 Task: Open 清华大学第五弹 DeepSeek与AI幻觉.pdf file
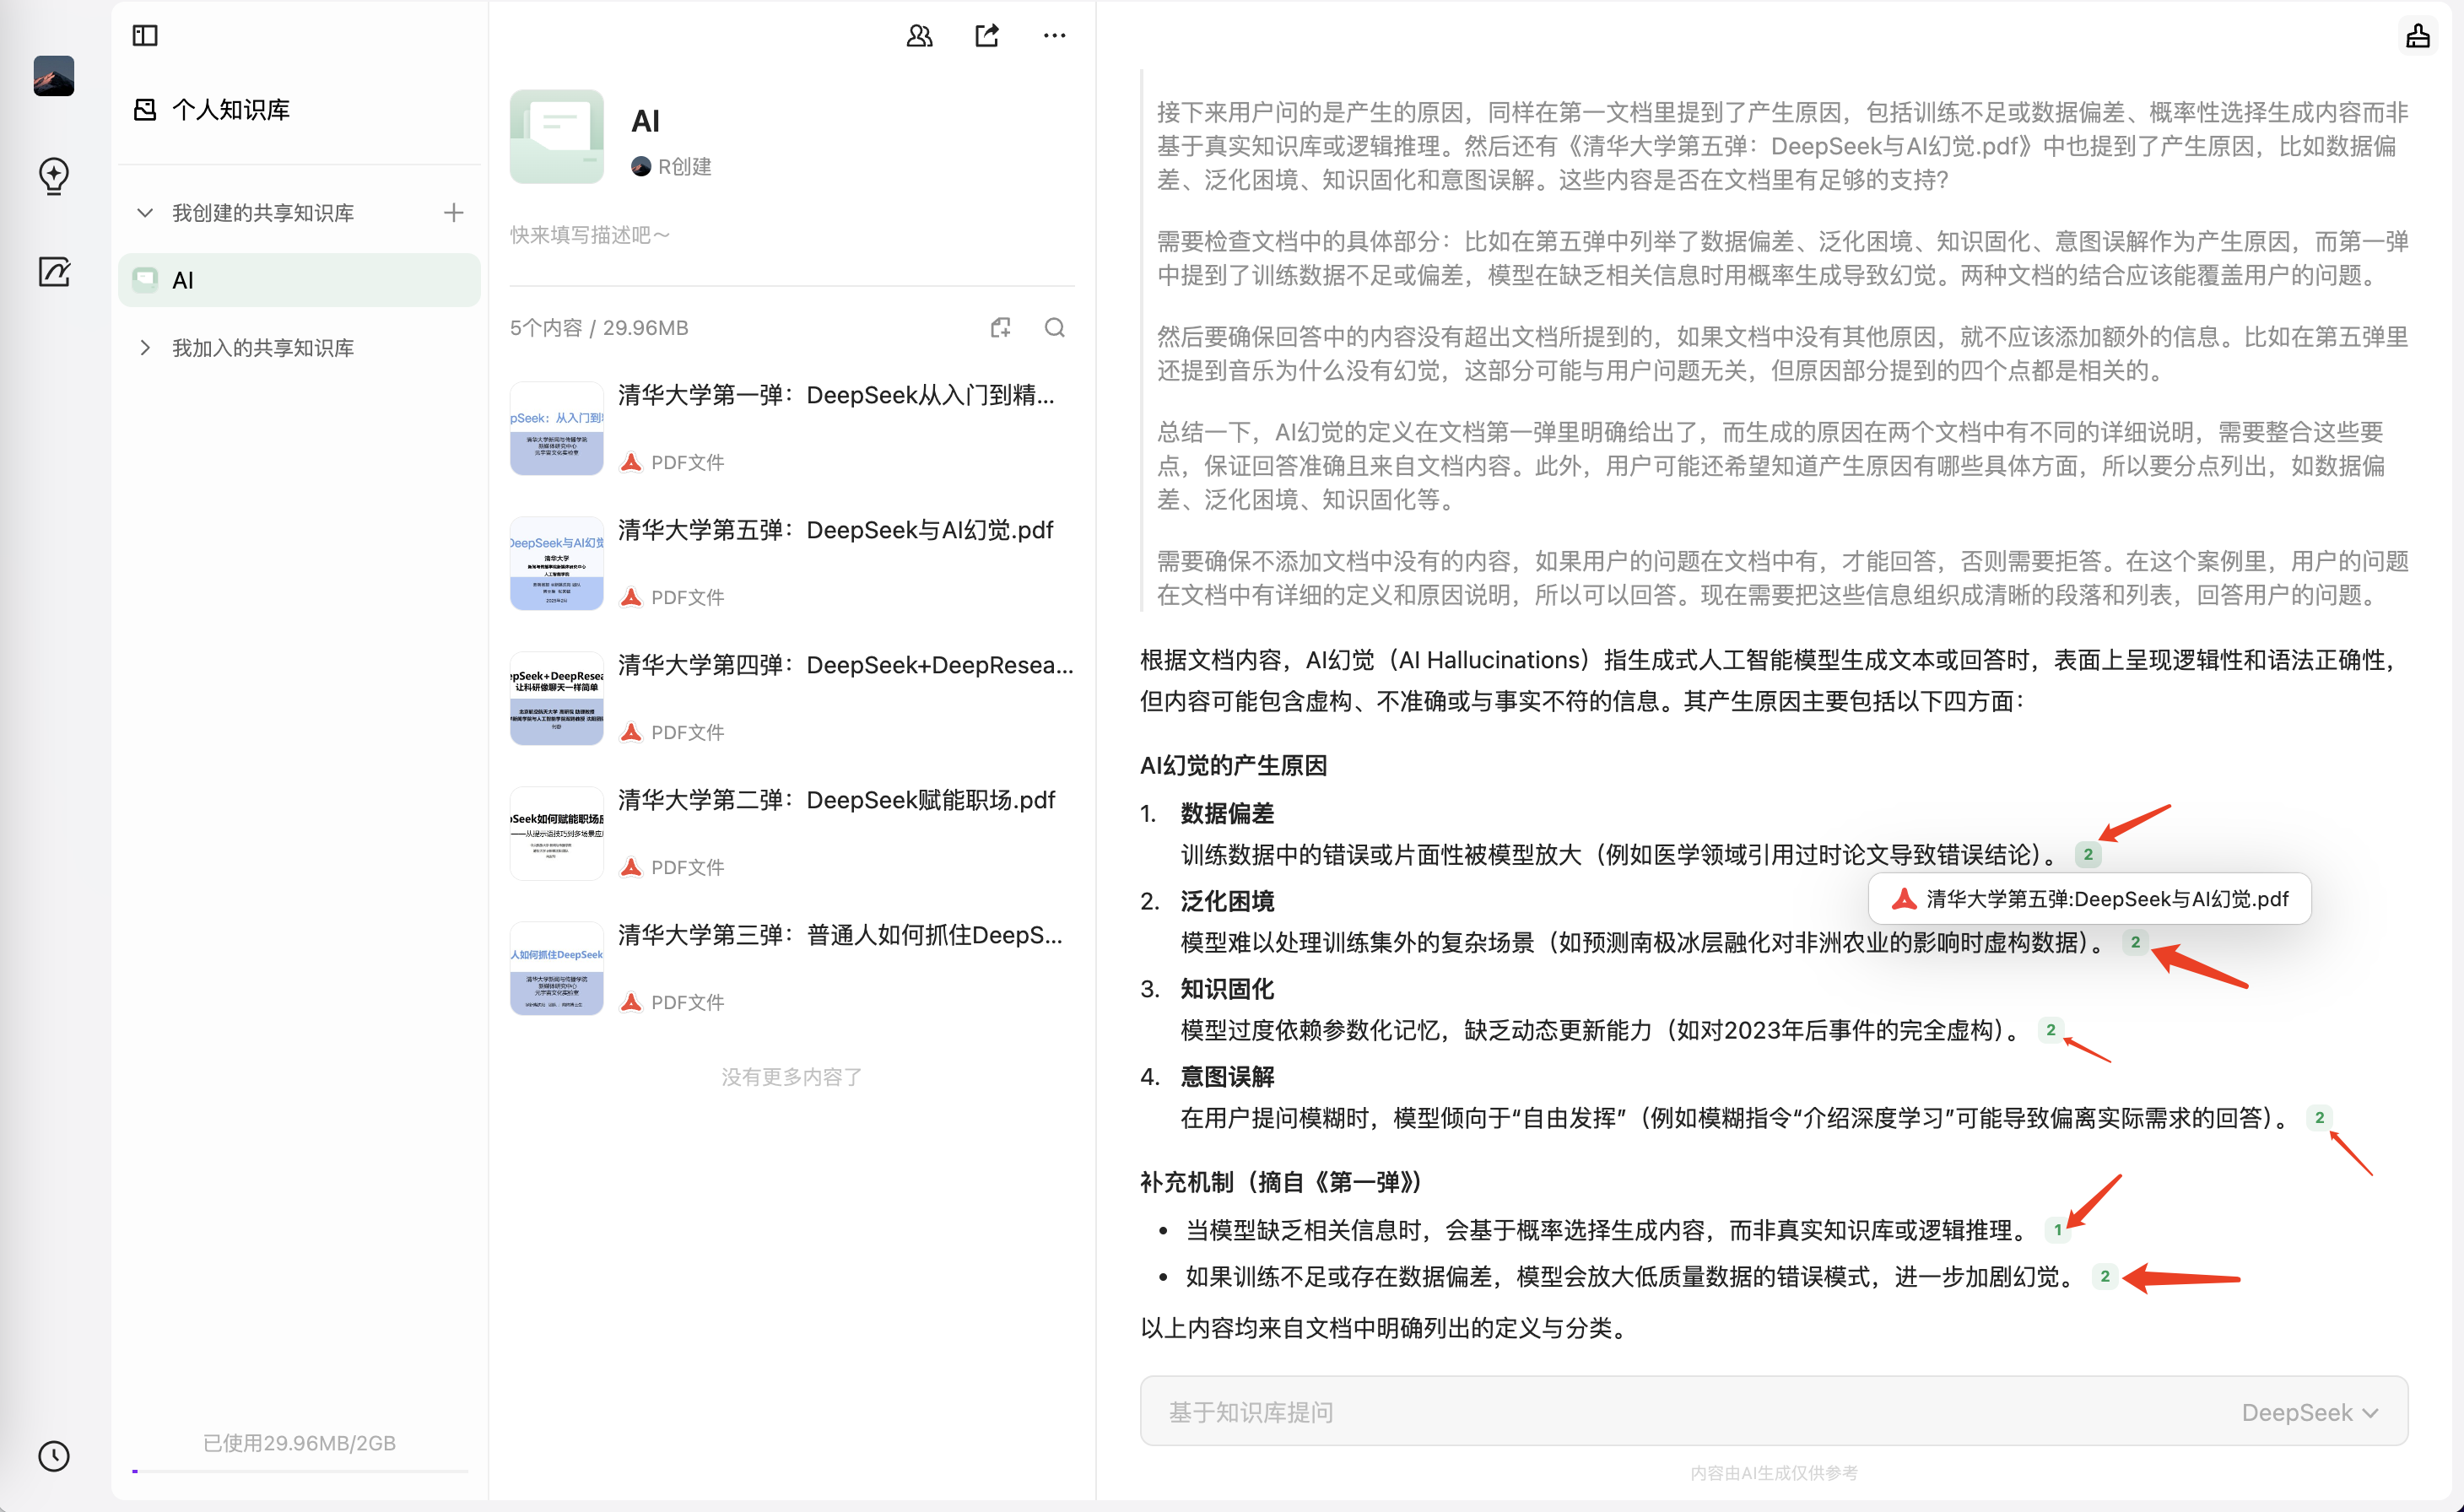coord(835,530)
